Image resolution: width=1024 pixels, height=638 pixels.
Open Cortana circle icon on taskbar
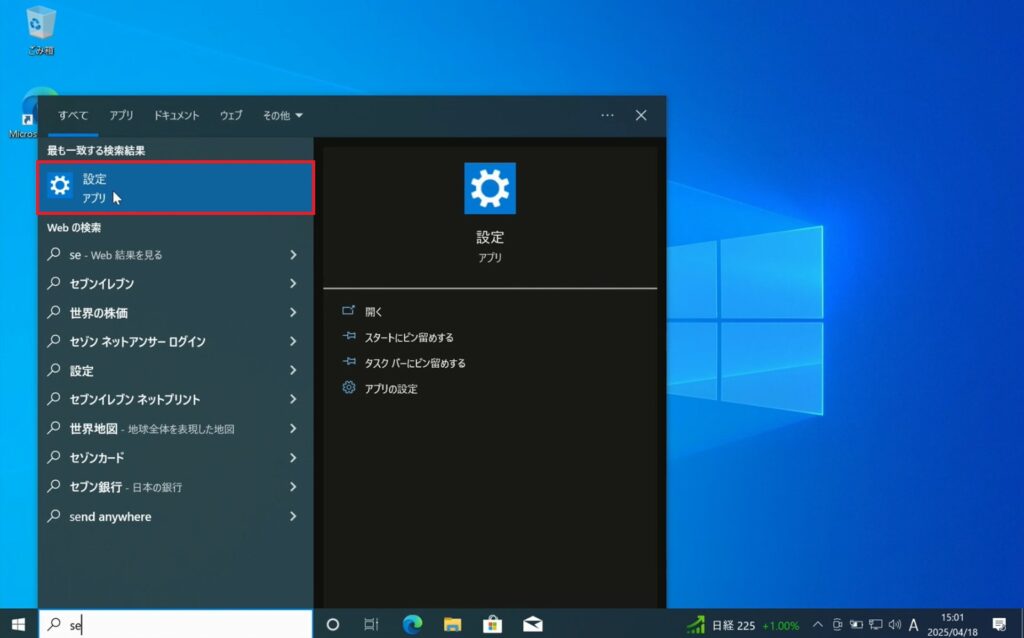333,624
